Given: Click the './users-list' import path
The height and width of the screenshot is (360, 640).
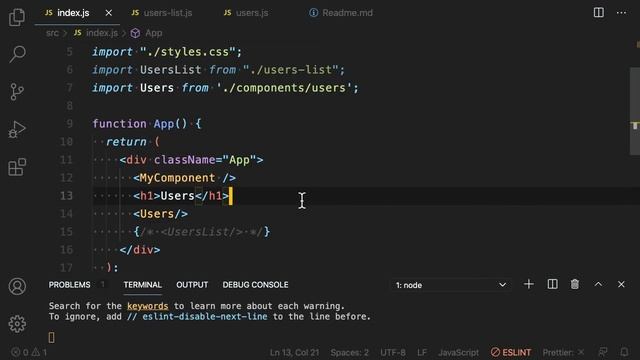Looking at the screenshot, I should (291, 70).
